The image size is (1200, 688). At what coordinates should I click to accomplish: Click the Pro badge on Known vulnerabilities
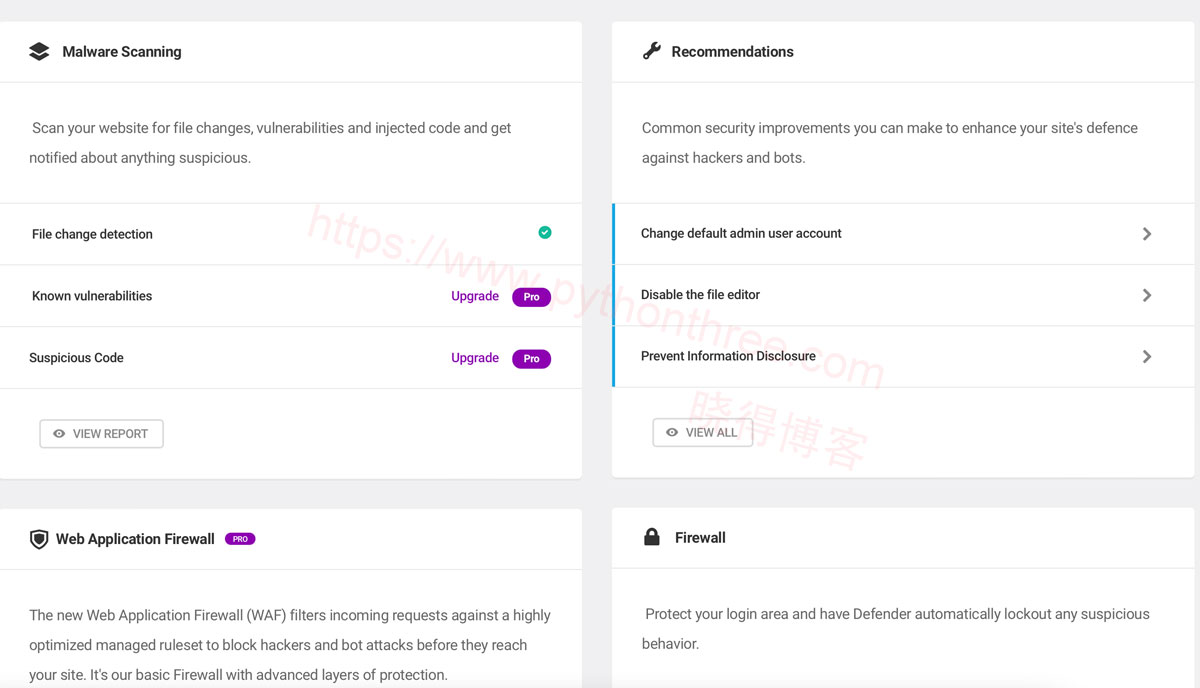(x=531, y=297)
